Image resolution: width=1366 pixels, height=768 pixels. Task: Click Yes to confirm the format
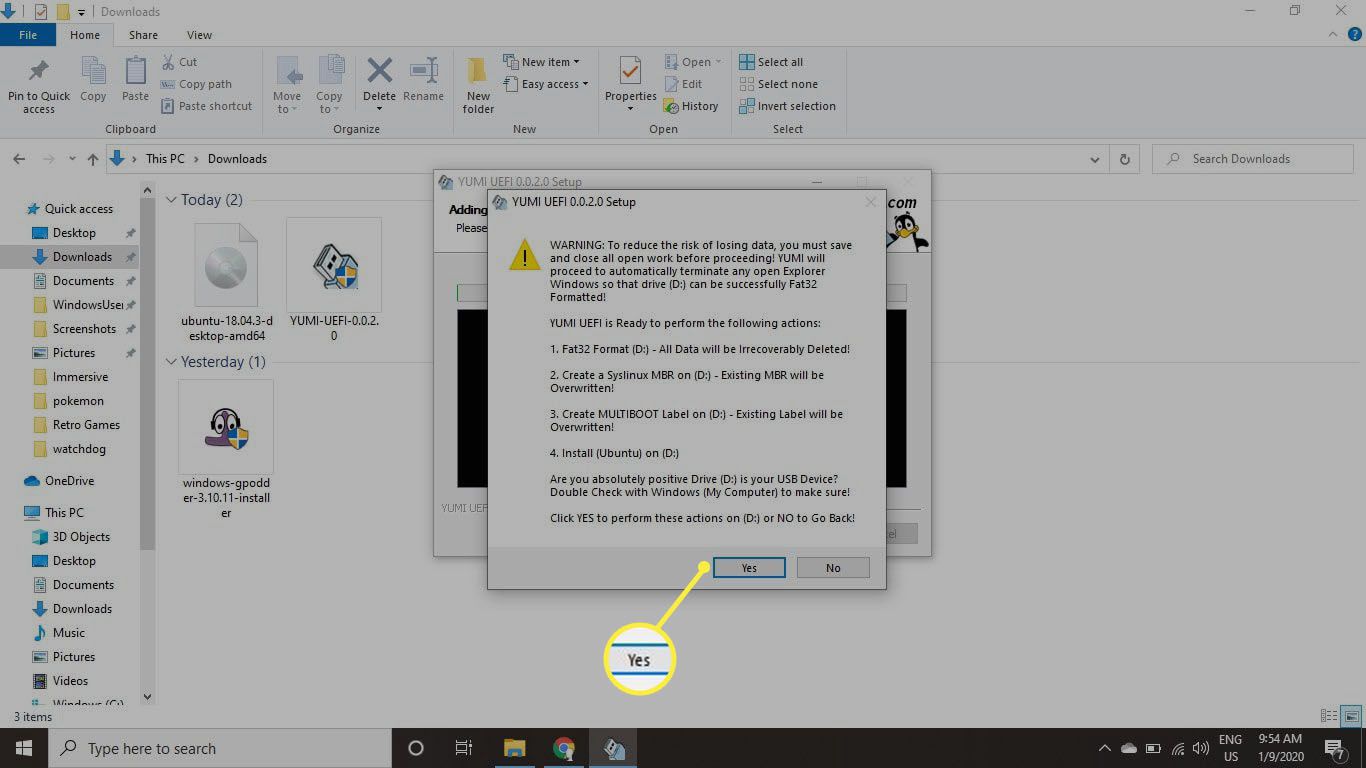pos(748,568)
